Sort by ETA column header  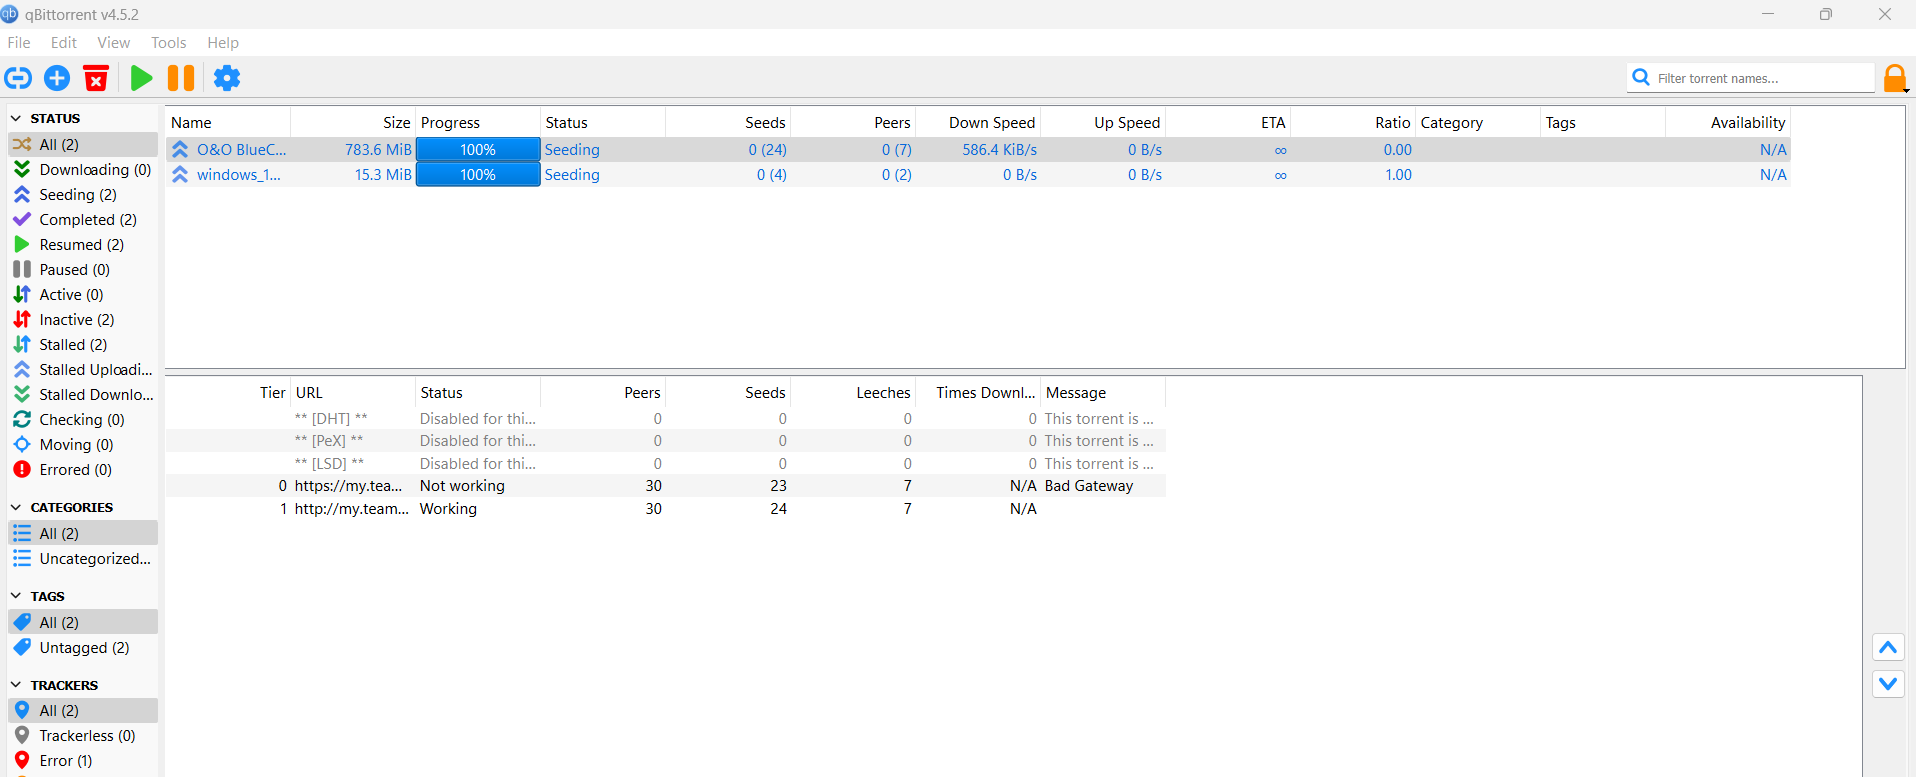point(1228,122)
